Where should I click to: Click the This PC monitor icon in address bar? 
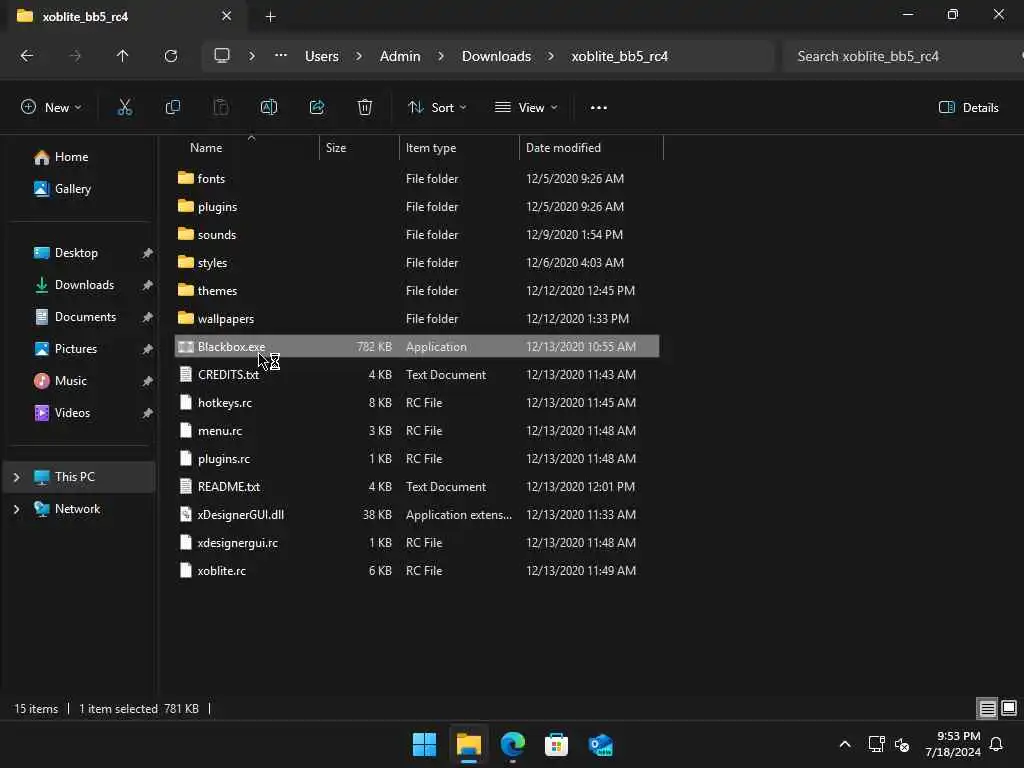(222, 56)
